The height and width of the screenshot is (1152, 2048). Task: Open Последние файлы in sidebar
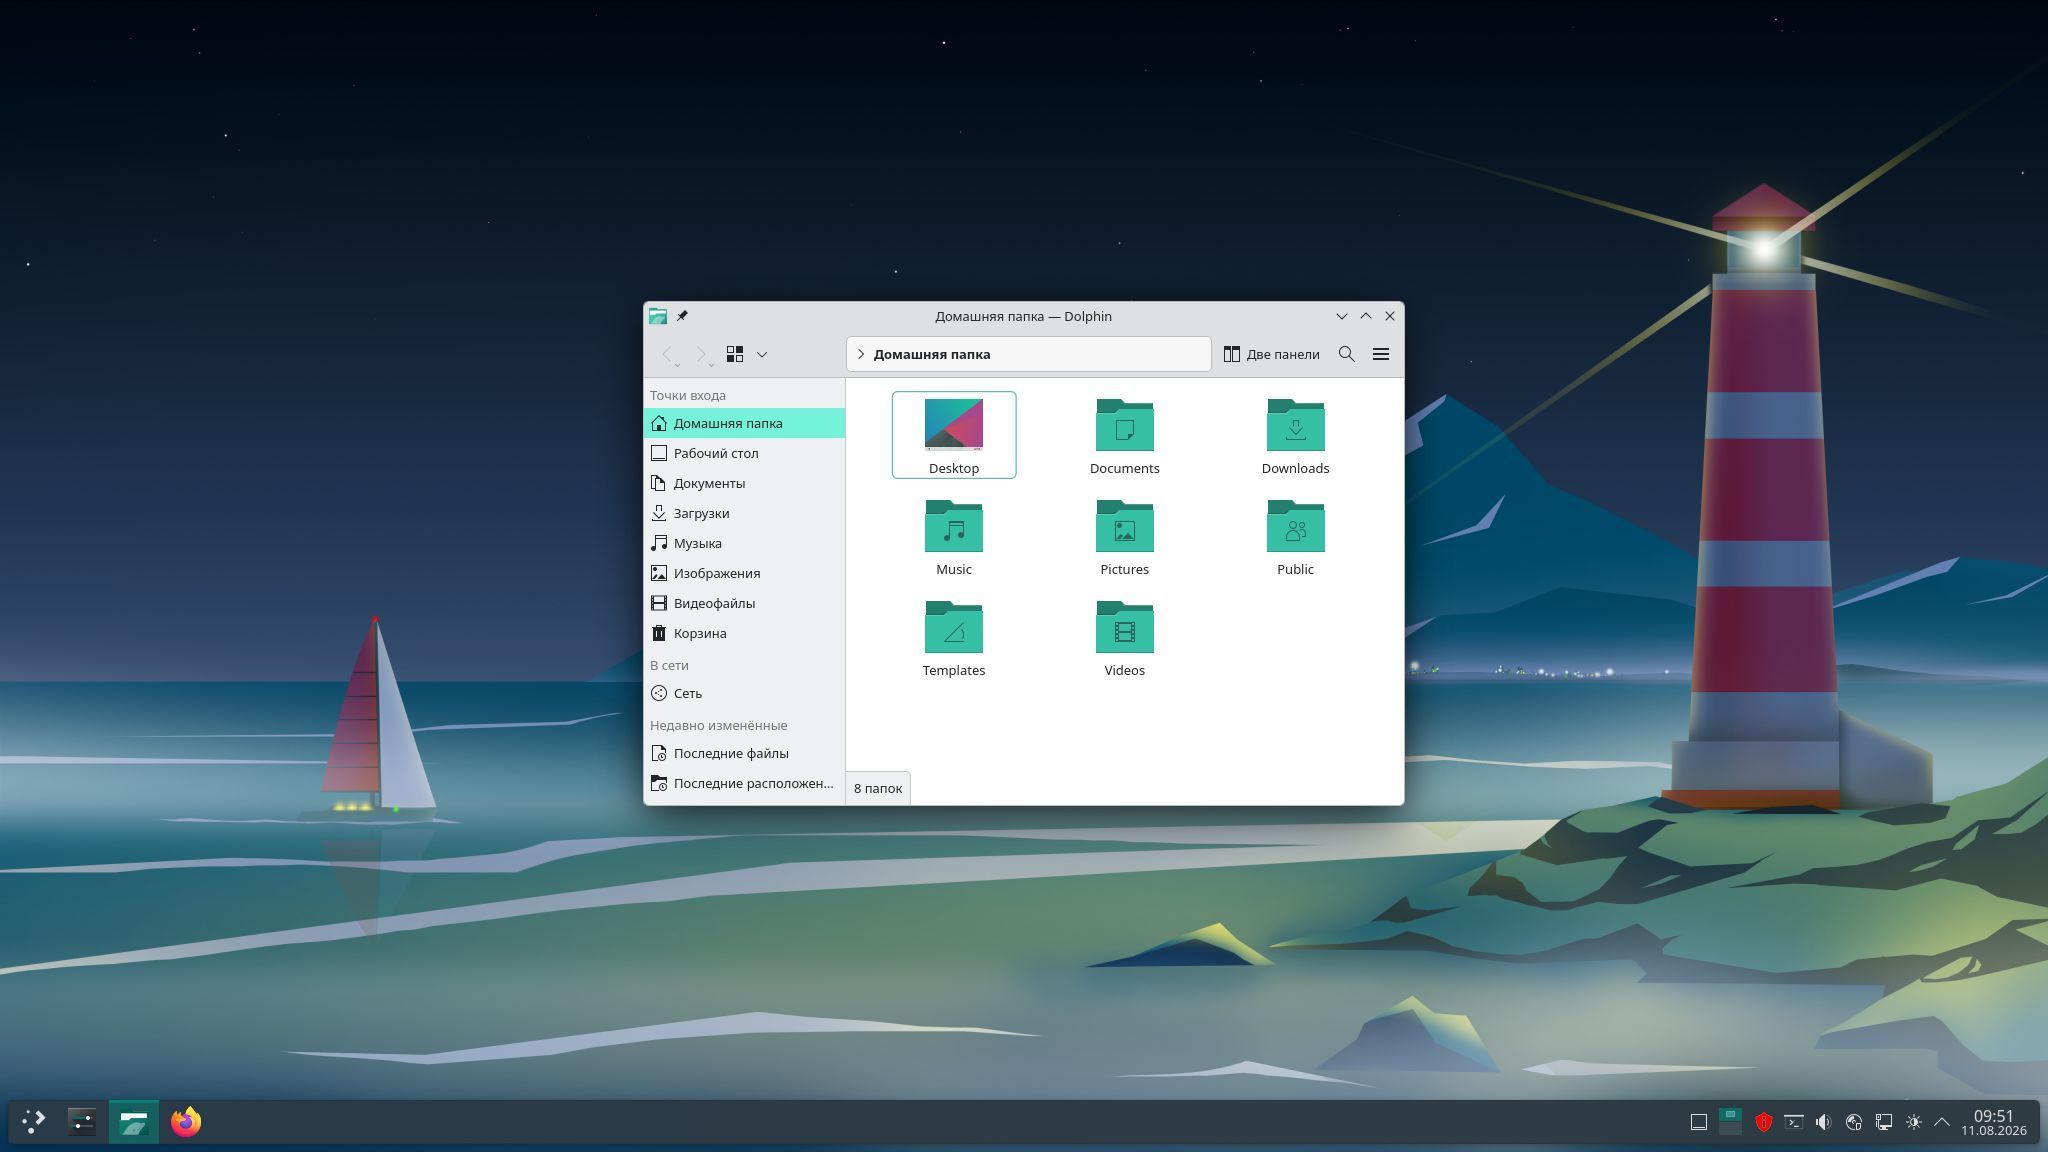745,753
